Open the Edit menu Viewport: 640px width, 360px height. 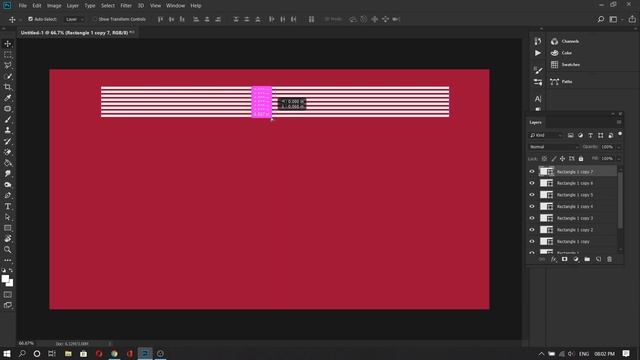37,6
